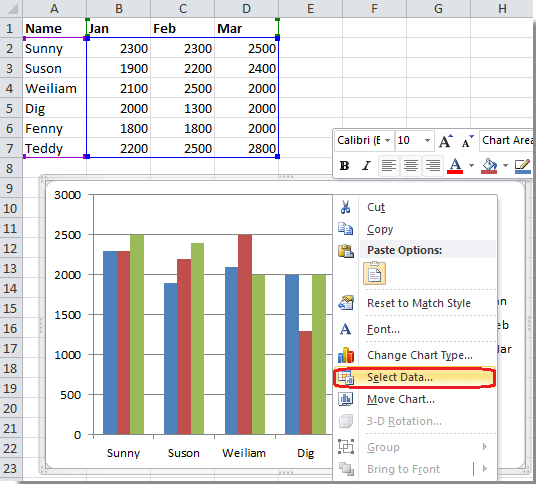
Task: Click the Cut scissors icon
Action: pyautogui.click(x=345, y=207)
